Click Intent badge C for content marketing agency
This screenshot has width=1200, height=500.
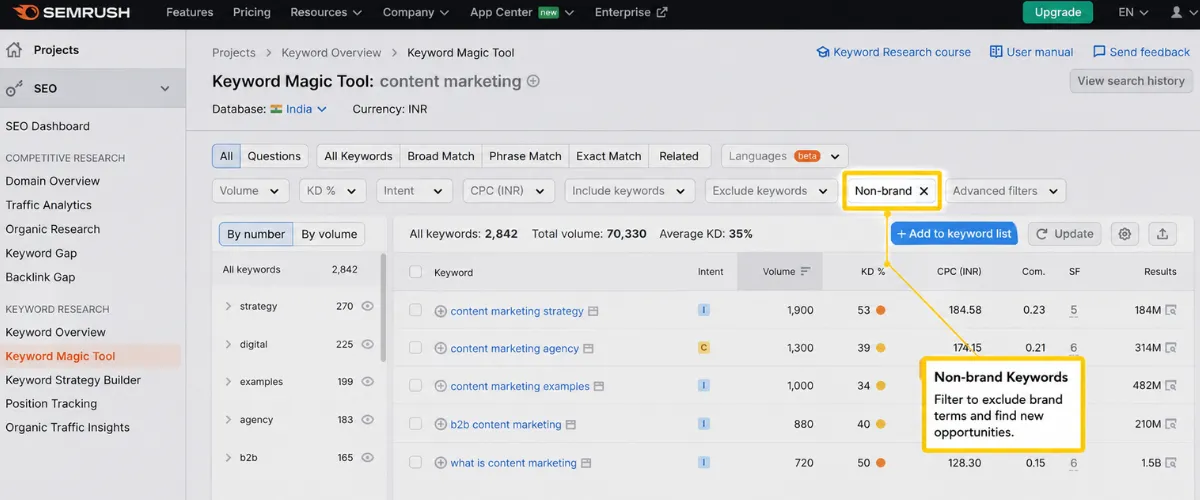coord(704,349)
